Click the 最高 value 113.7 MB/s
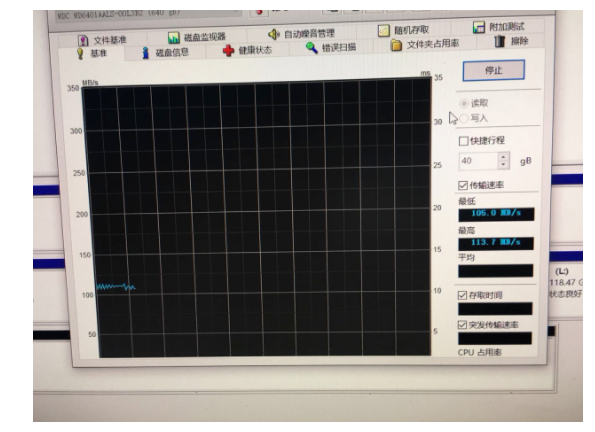This screenshot has height=432, width=595. 496,243
